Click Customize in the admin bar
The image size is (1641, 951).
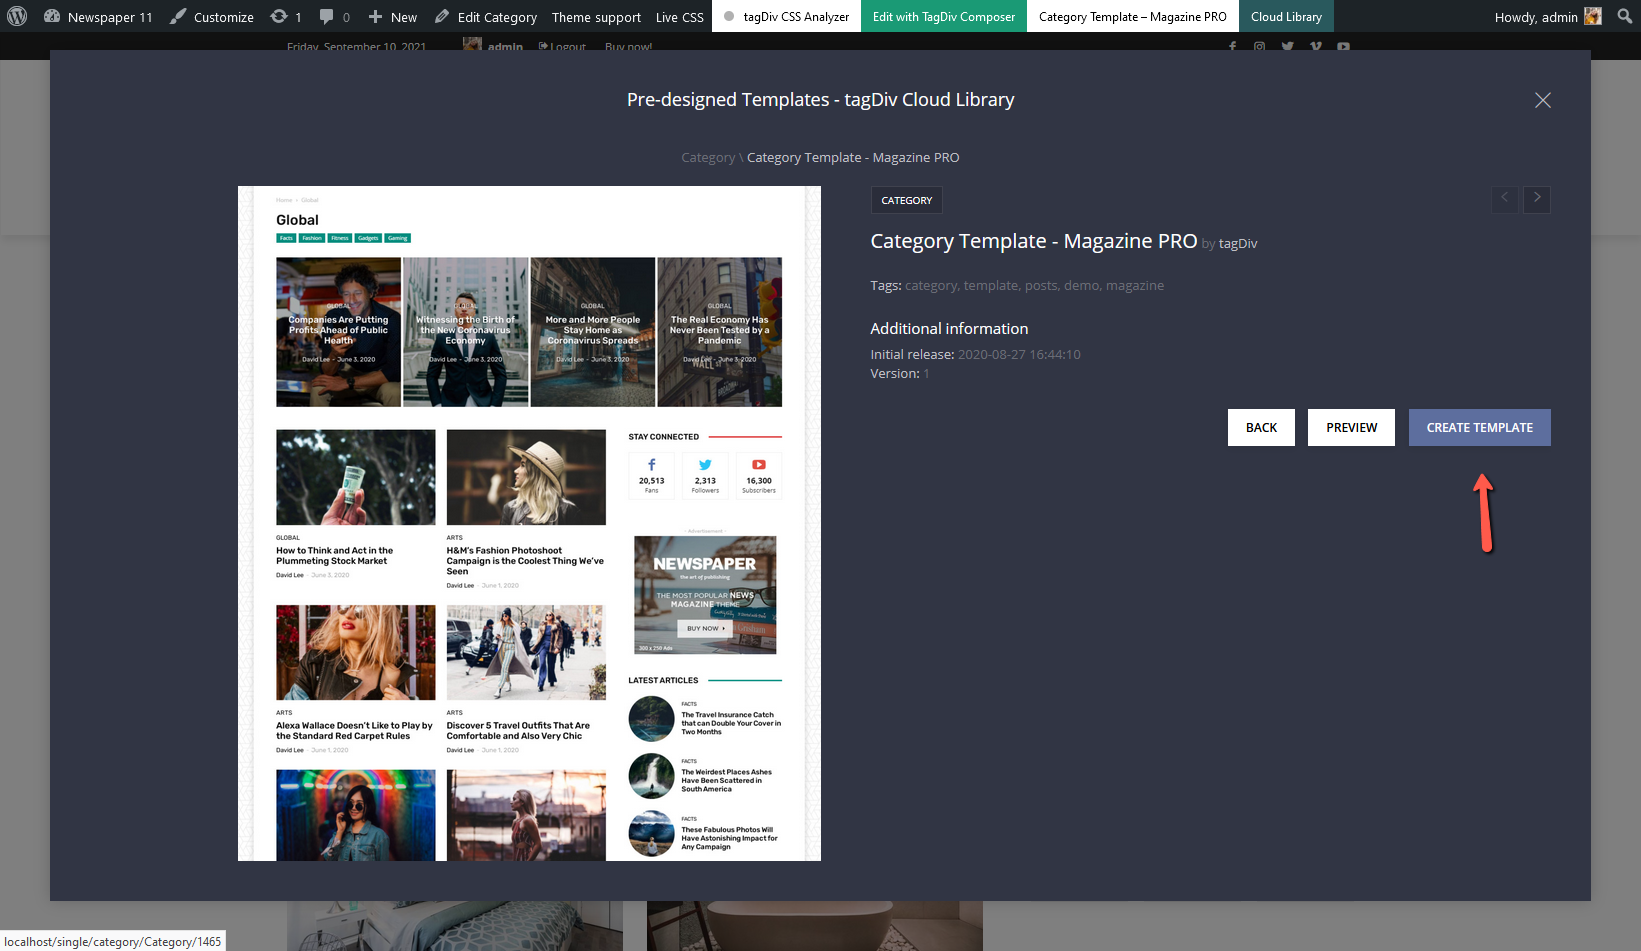212,16
